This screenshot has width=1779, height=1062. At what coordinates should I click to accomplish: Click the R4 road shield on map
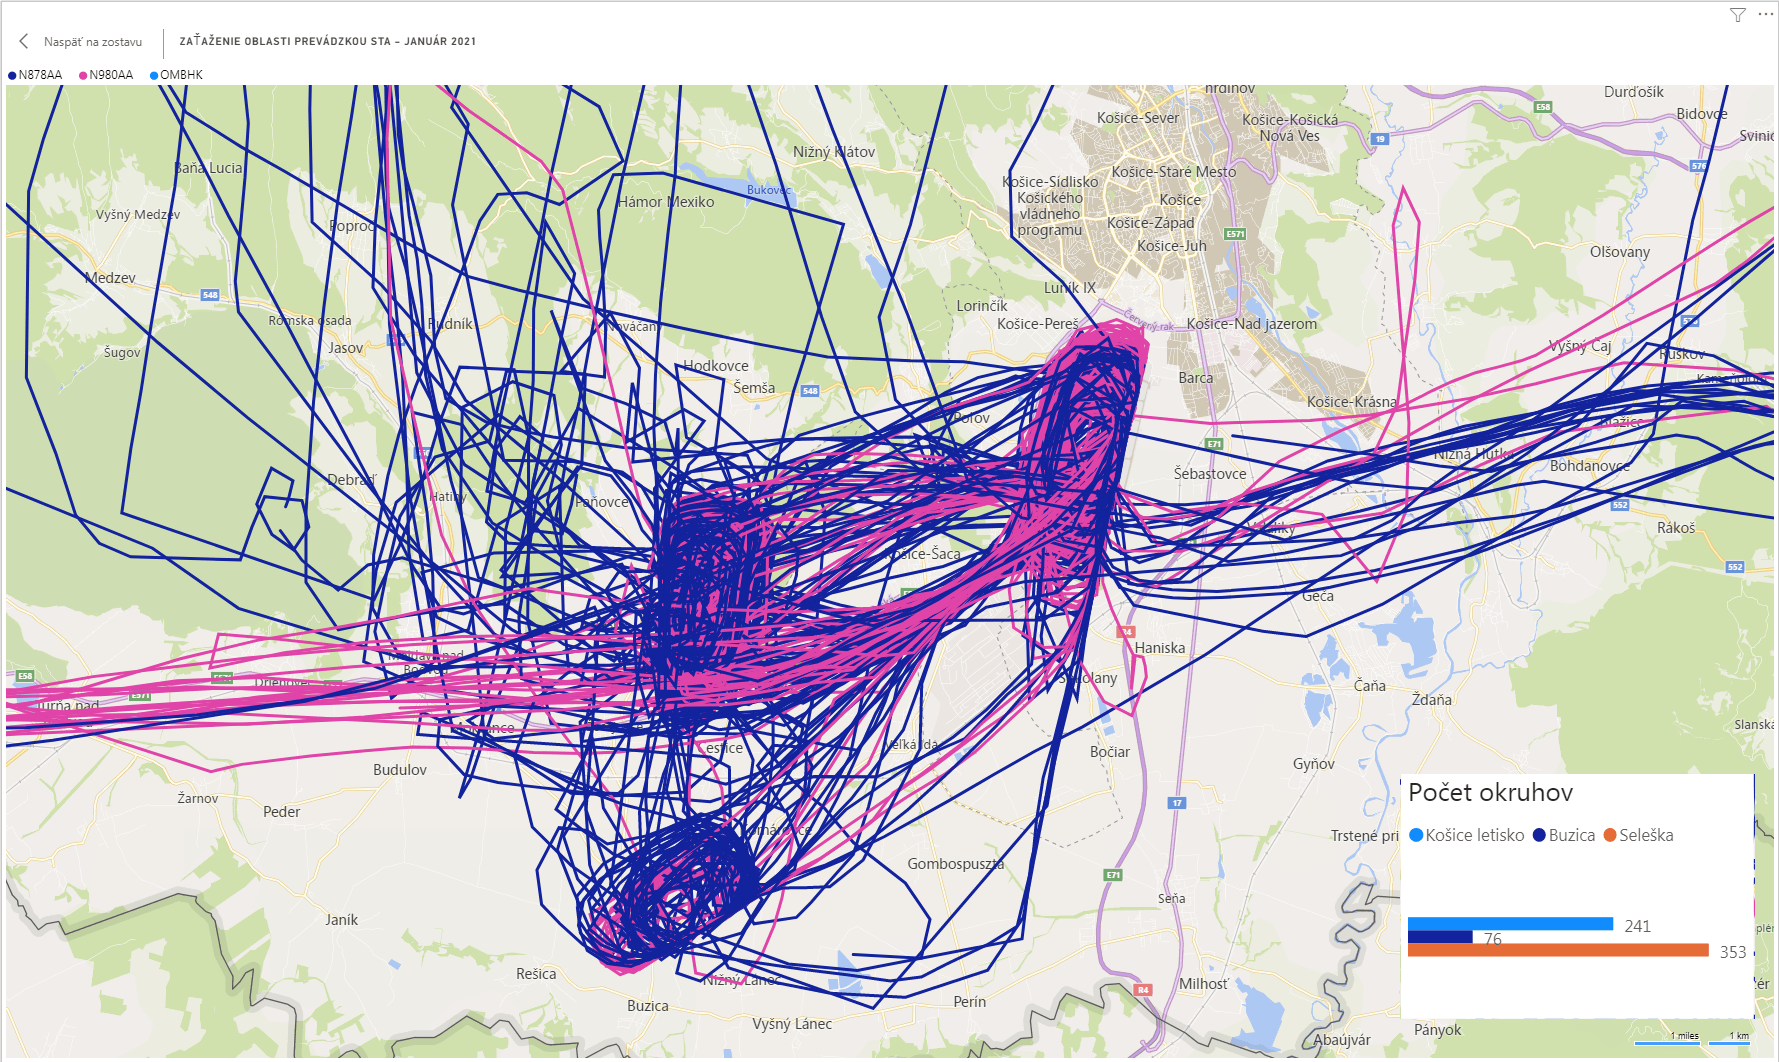click(x=1143, y=990)
